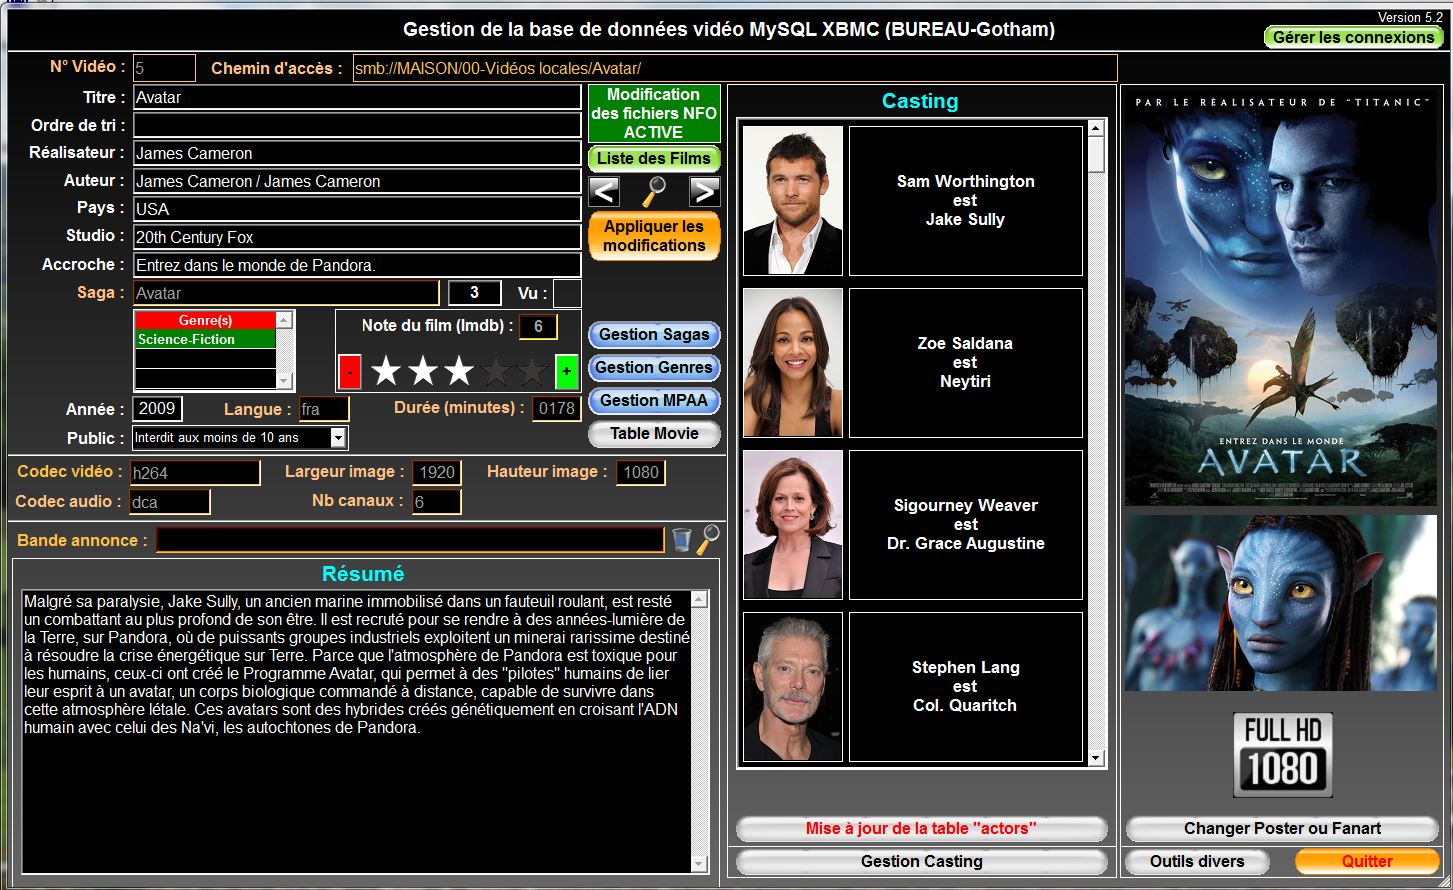Click Sam Worthington's photo
The height and width of the screenshot is (890, 1453).
coord(793,200)
